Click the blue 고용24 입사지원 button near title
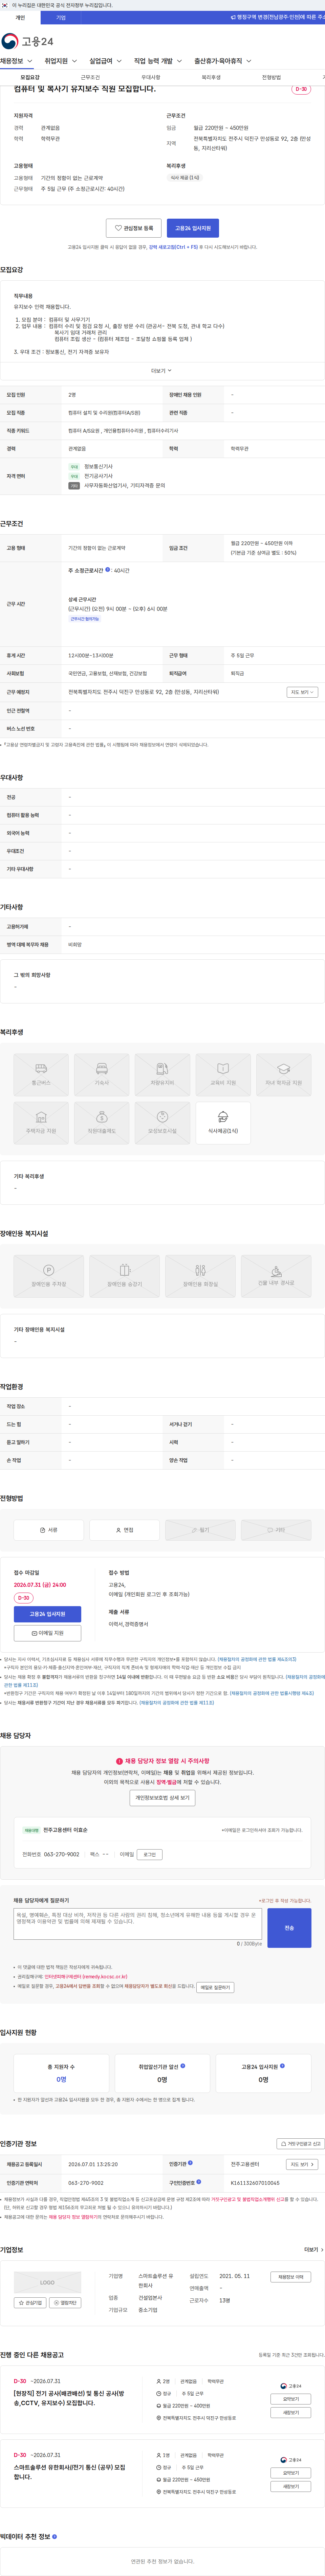This screenshot has width=325, height=2576. tap(193, 228)
